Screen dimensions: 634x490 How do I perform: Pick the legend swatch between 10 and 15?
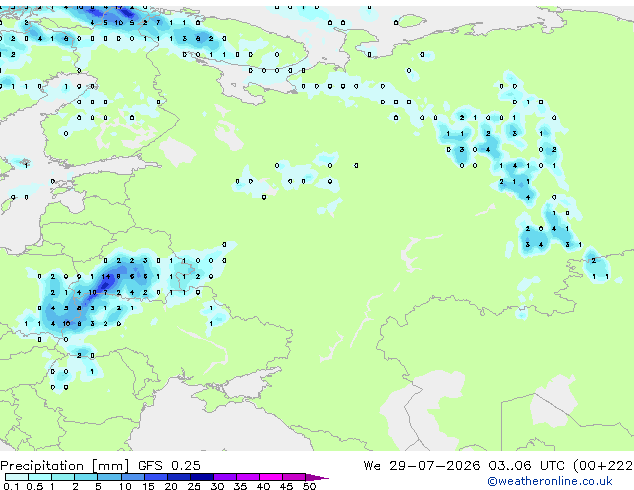point(132,477)
